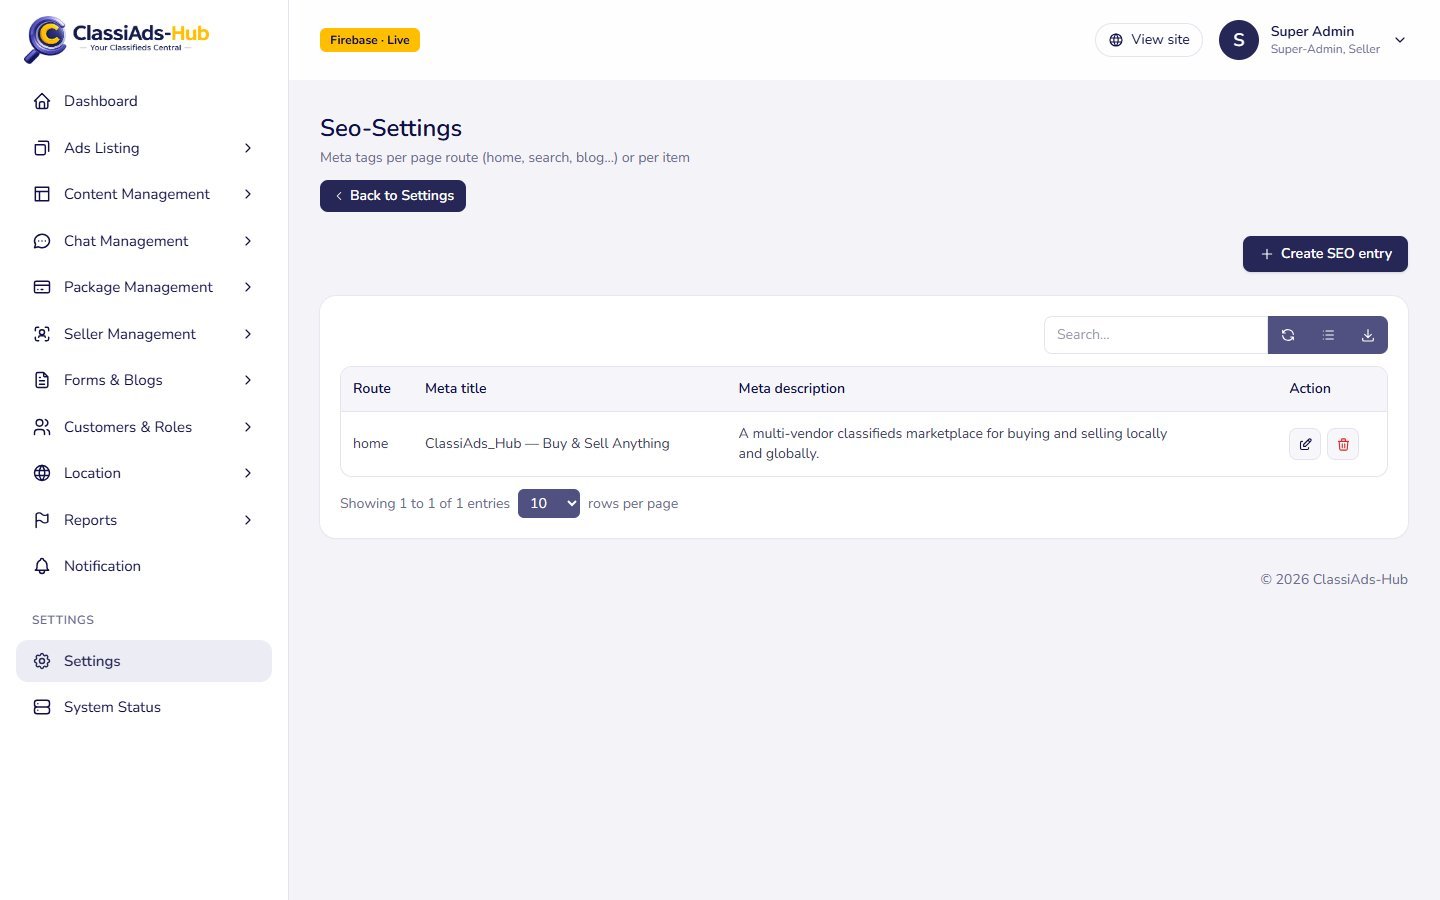Click the Ads Listing sidebar icon
Screen dimensions: 1440x900
pyautogui.click(x=42, y=148)
